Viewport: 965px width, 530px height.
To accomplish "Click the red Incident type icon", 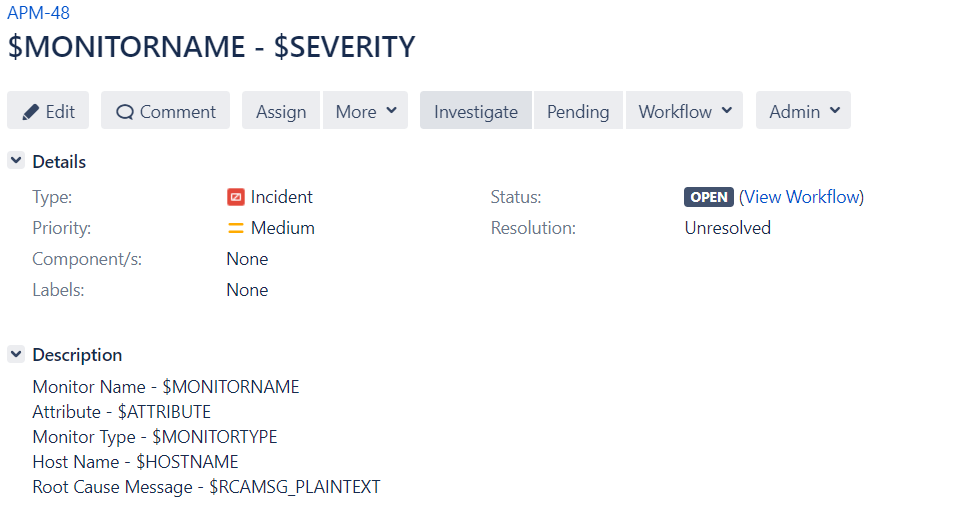I will tap(236, 197).
